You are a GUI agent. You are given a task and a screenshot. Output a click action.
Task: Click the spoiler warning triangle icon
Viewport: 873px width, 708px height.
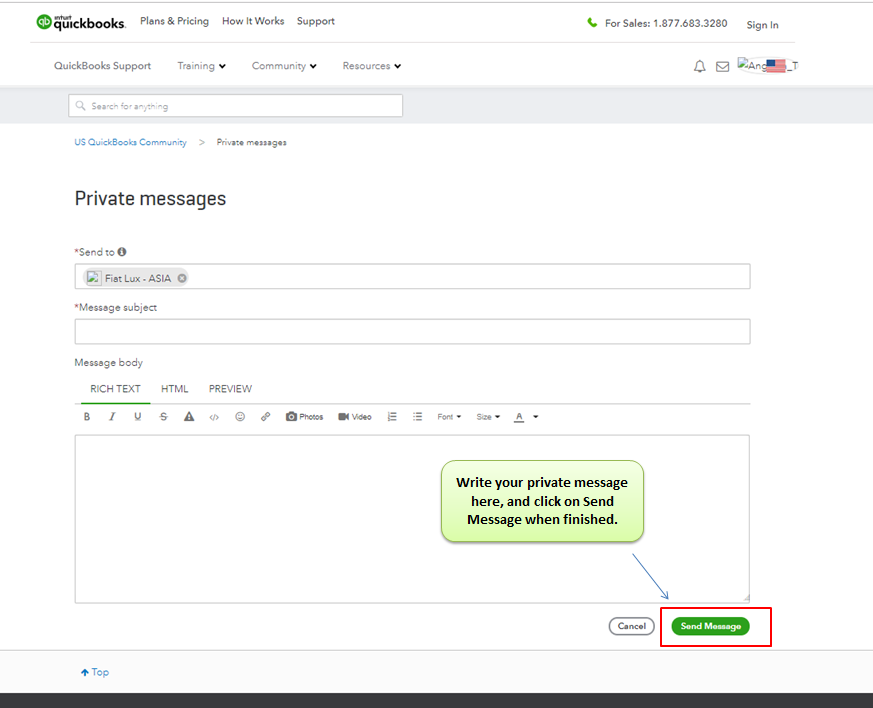tap(189, 417)
